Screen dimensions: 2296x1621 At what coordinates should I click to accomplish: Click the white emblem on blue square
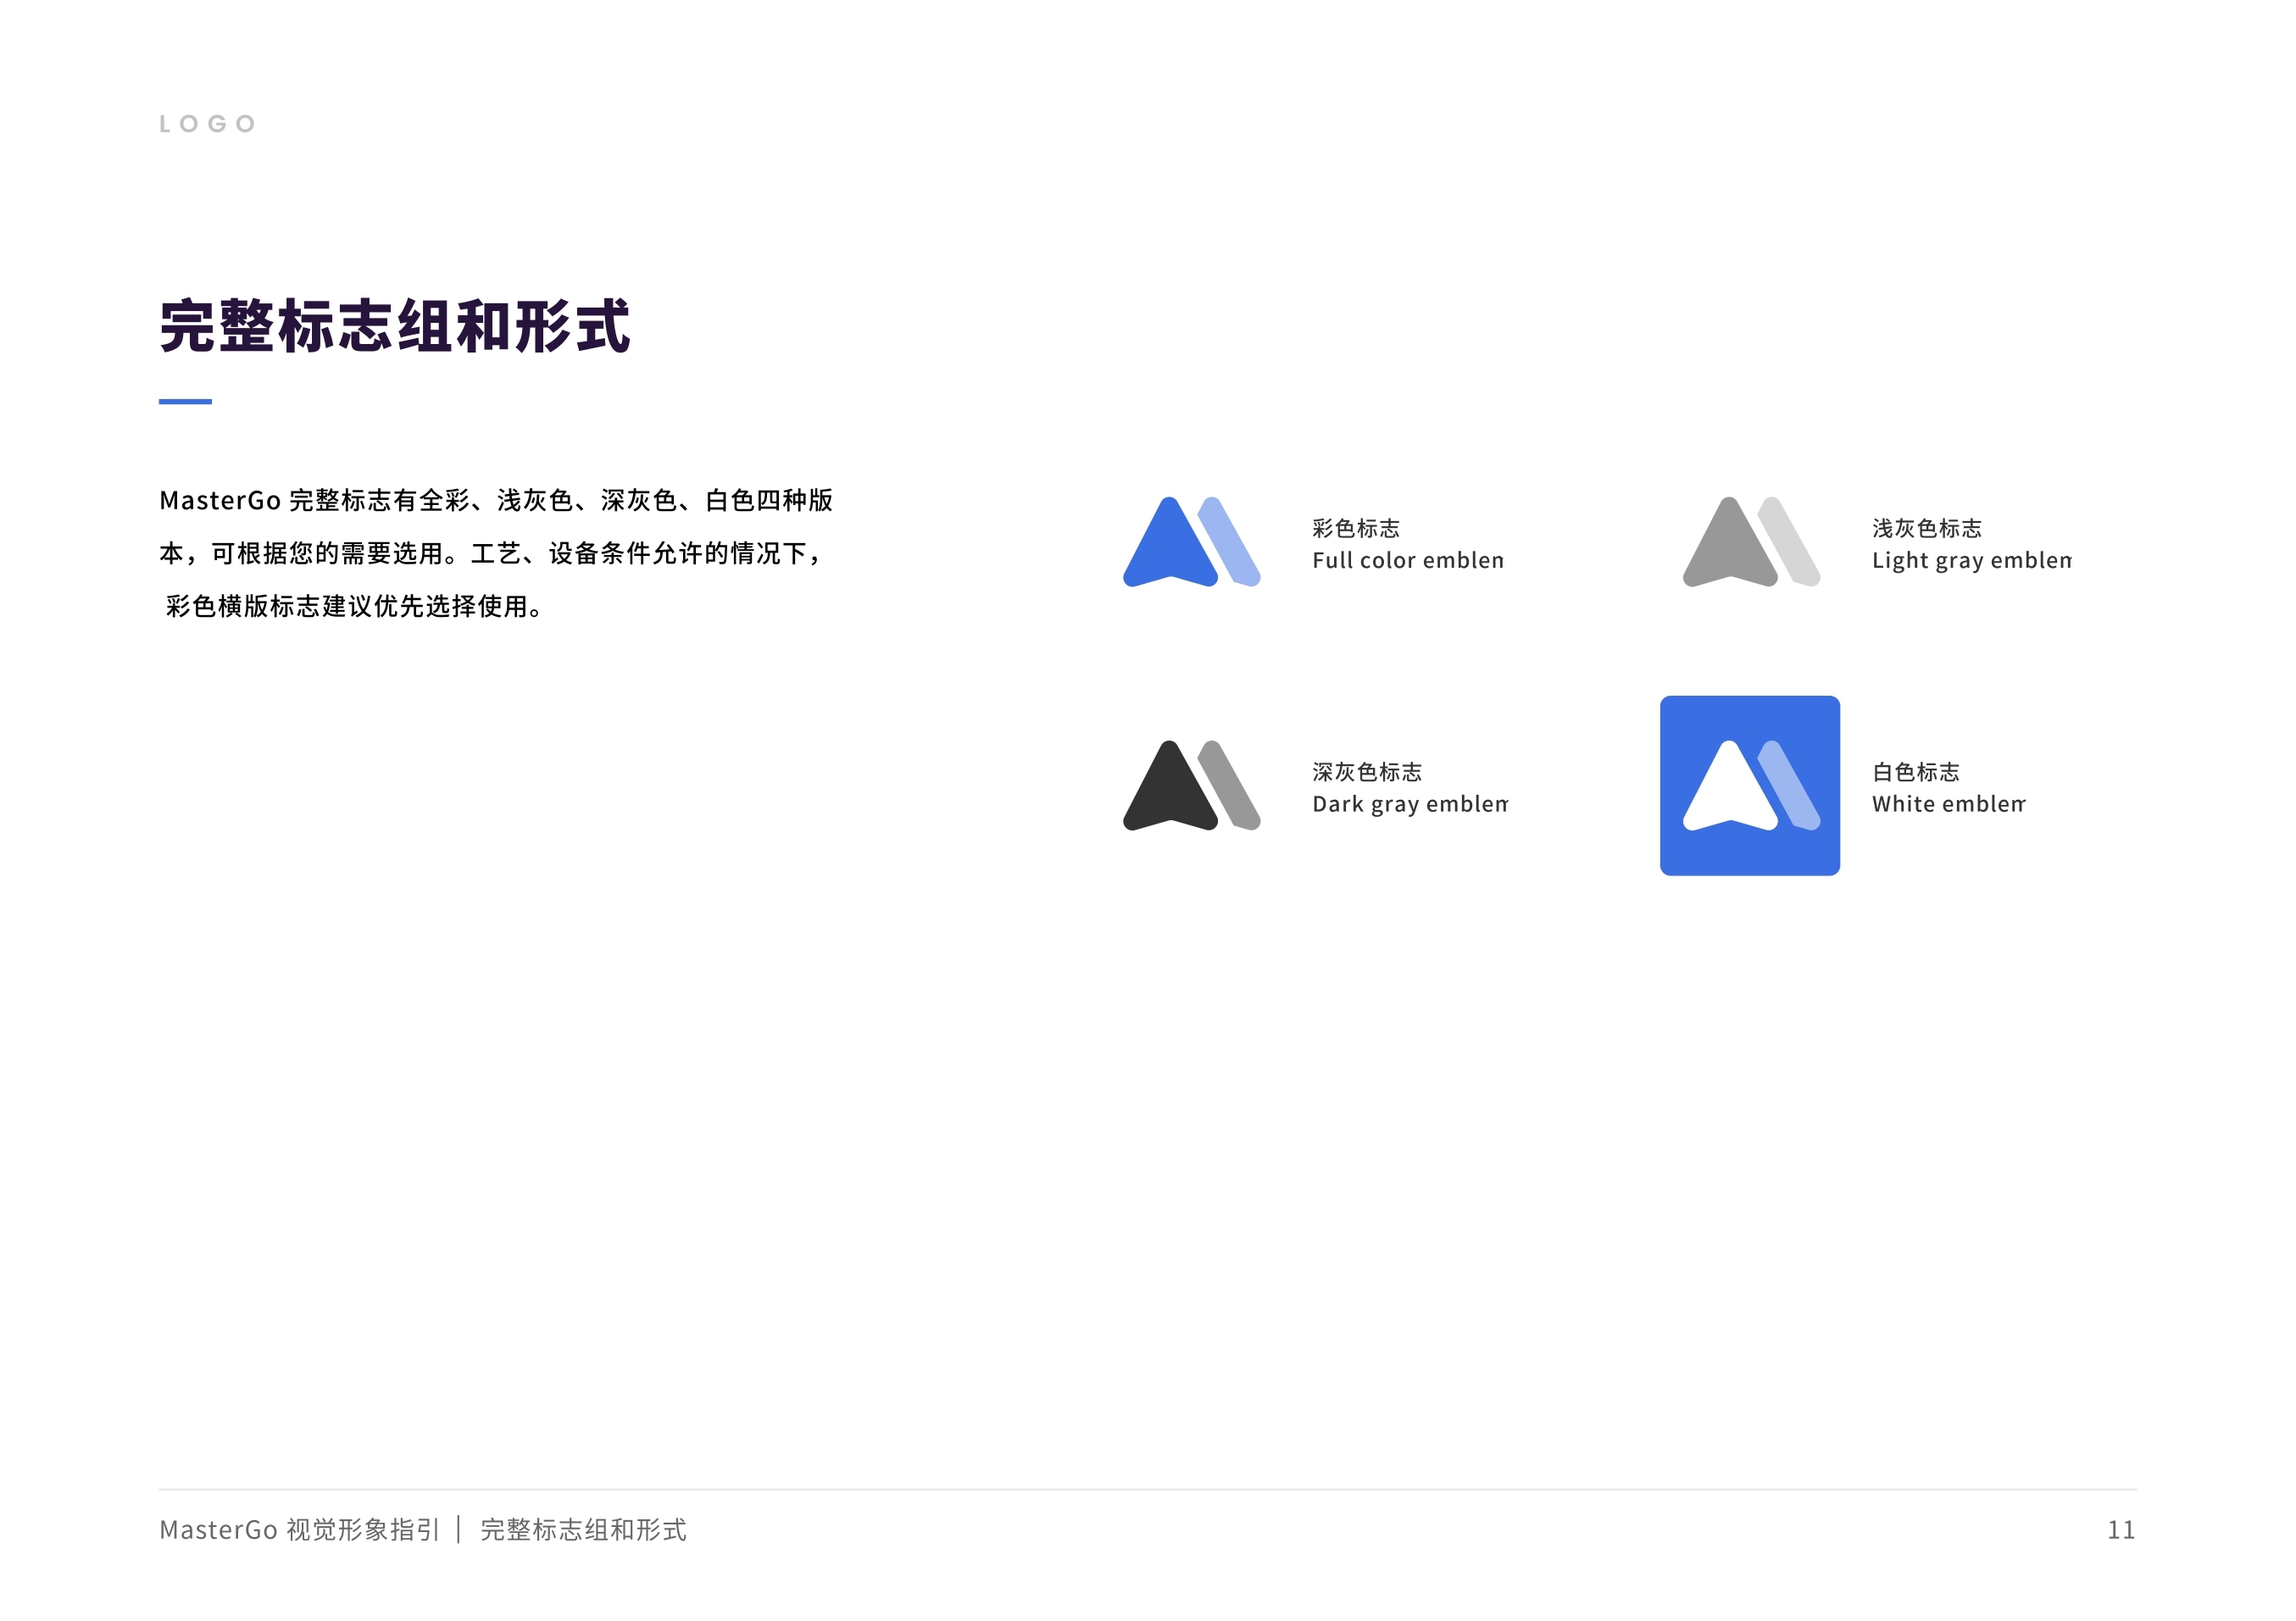tap(1750, 785)
